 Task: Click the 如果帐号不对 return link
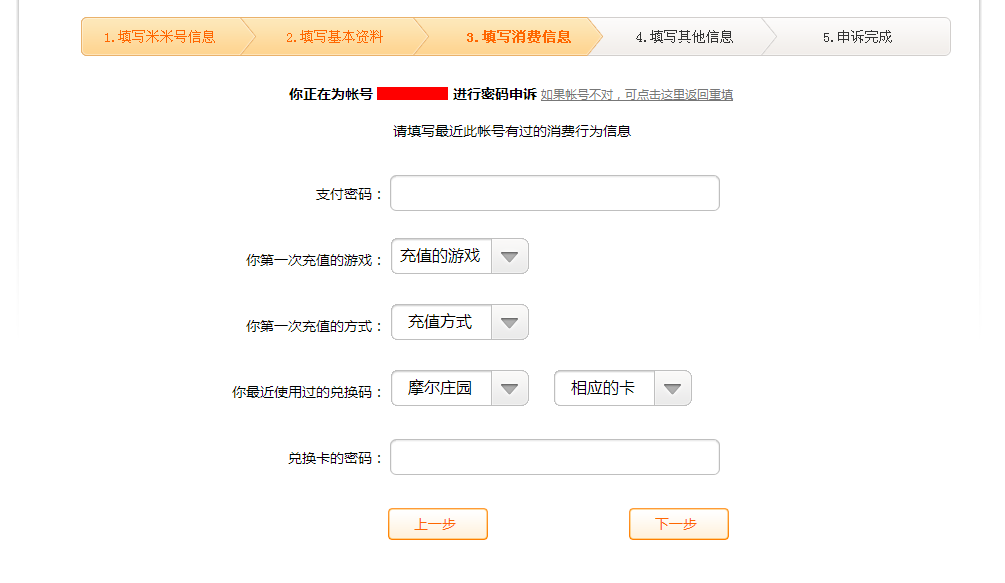[x=637, y=95]
